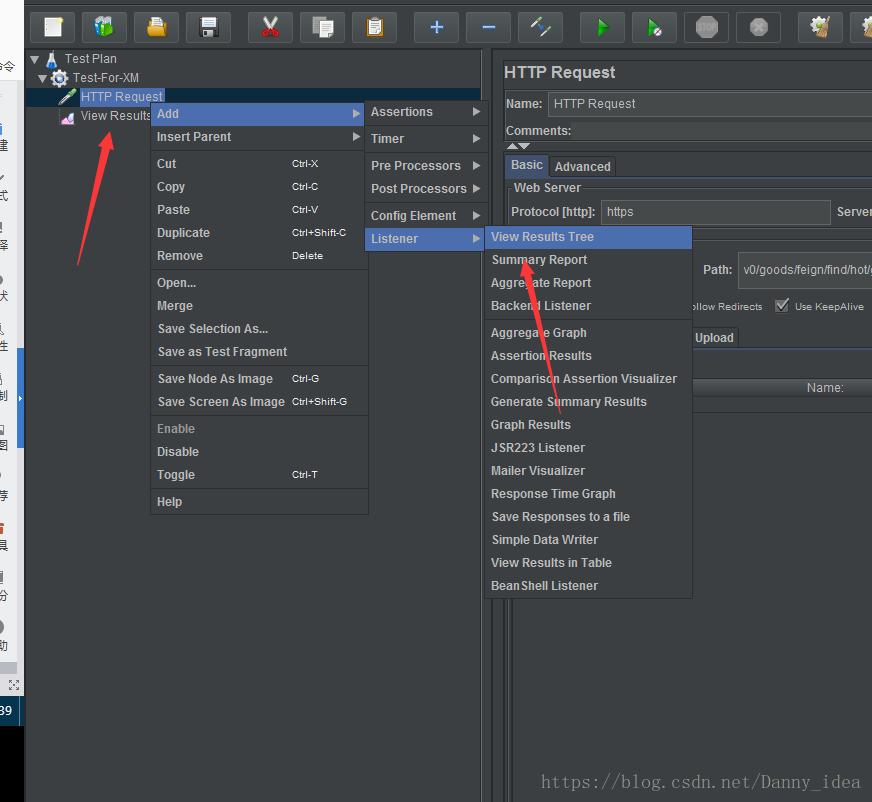The height and width of the screenshot is (802, 872).
Task: Click Duplicate in context menu
Action: pyautogui.click(x=259, y=233)
